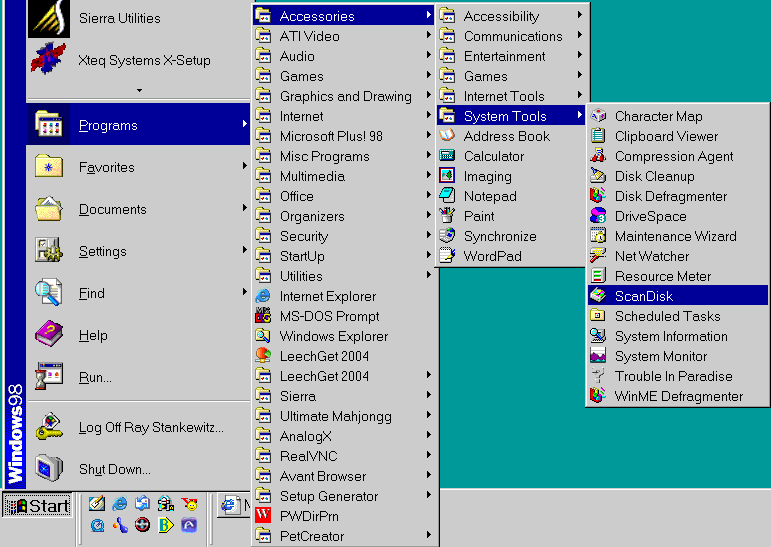Click the Disk Cleanup icon
771x547 pixels.
598,176
